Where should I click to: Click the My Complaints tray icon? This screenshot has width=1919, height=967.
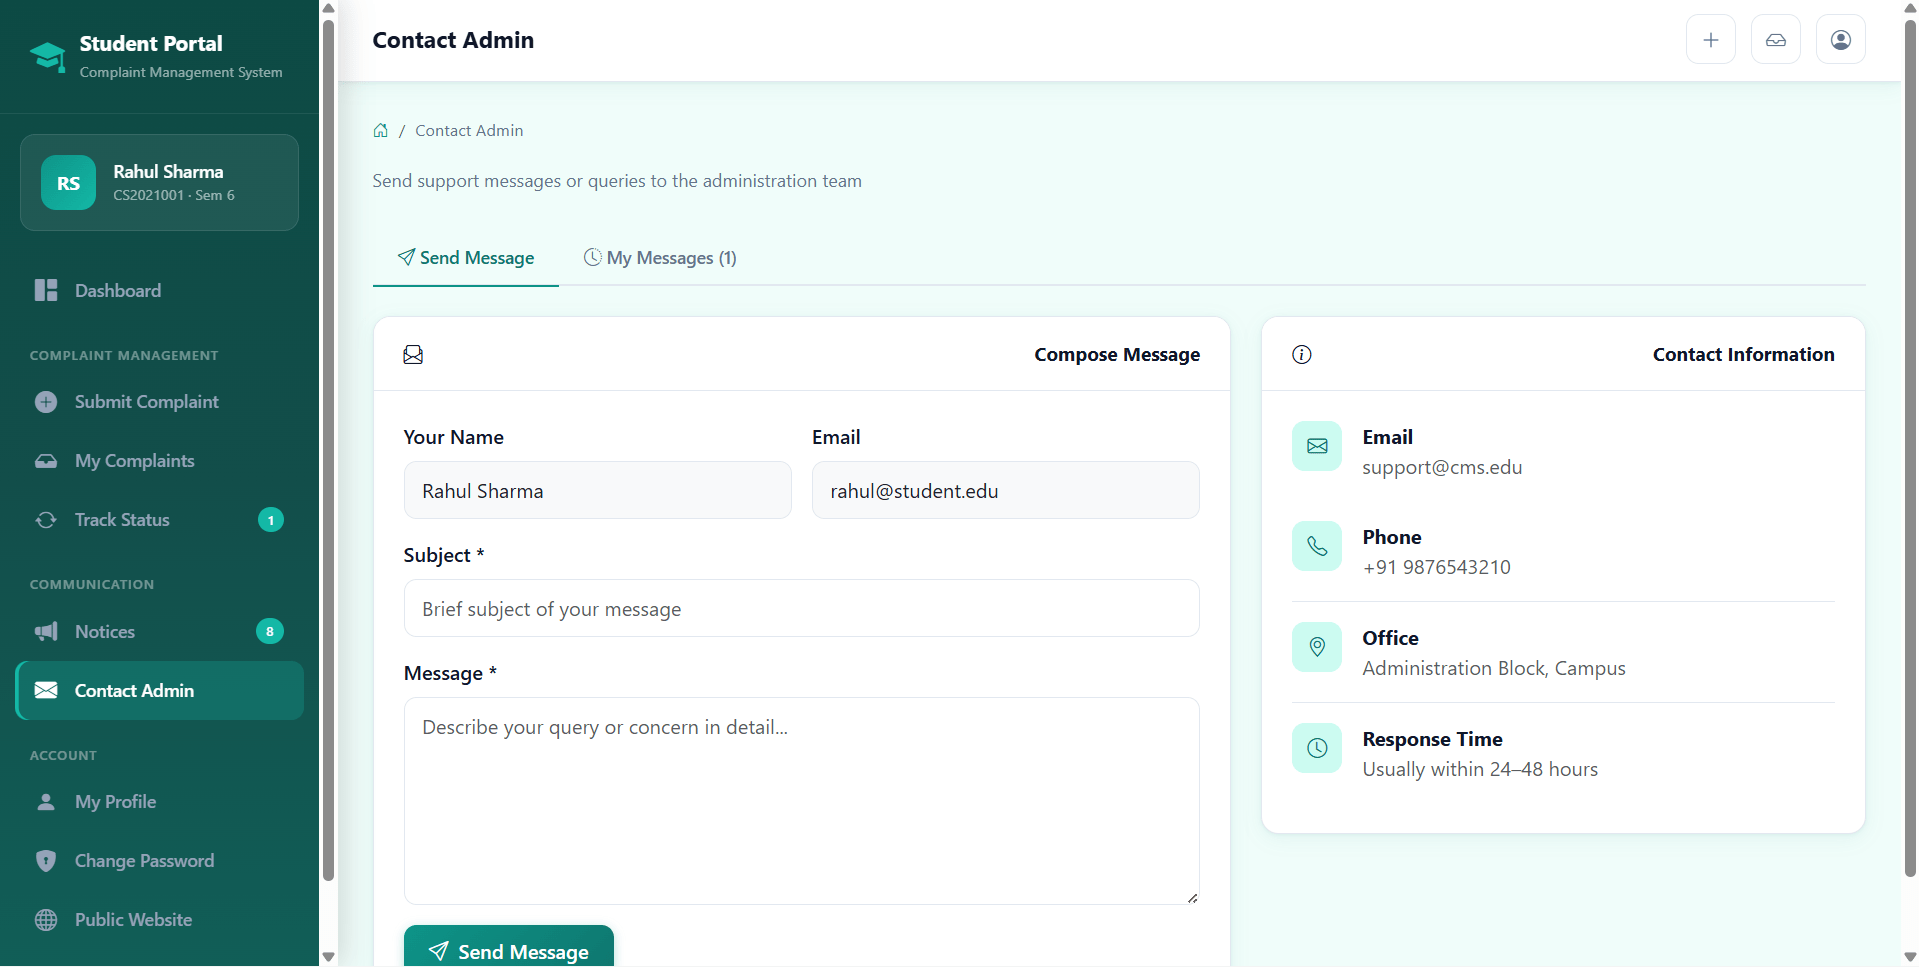(46, 461)
